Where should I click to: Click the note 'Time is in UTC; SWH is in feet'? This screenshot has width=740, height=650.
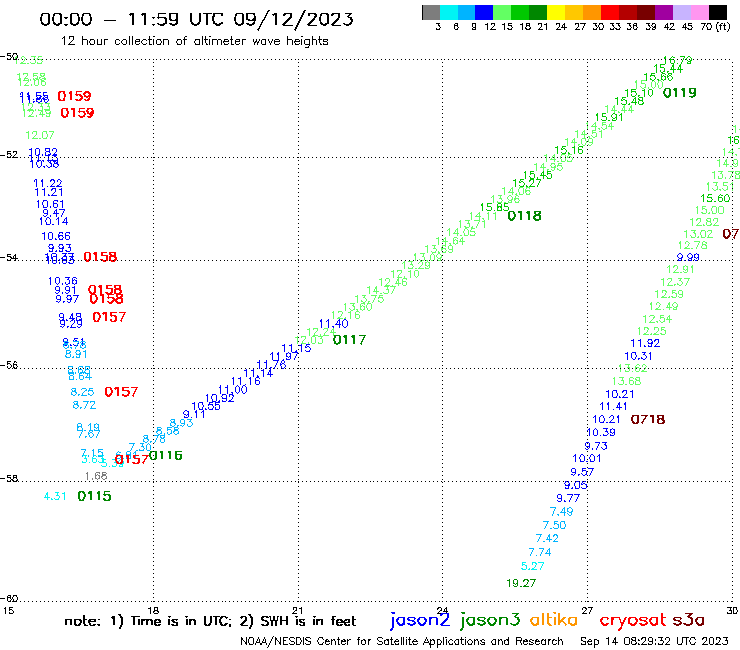point(210,621)
